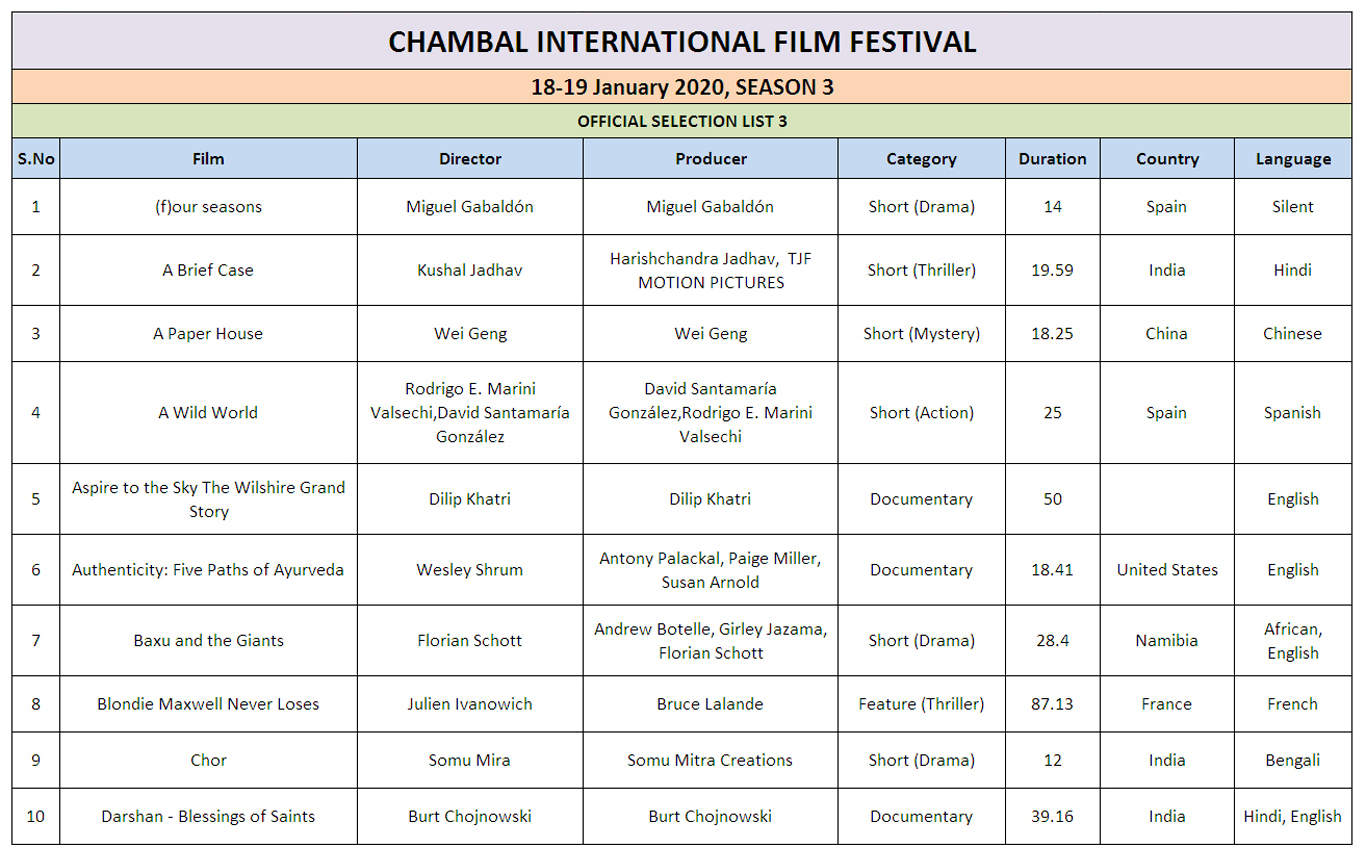The width and height of the screenshot is (1366, 859).
Task: Click the 'A Wild World' film title
Action: [x=208, y=412]
